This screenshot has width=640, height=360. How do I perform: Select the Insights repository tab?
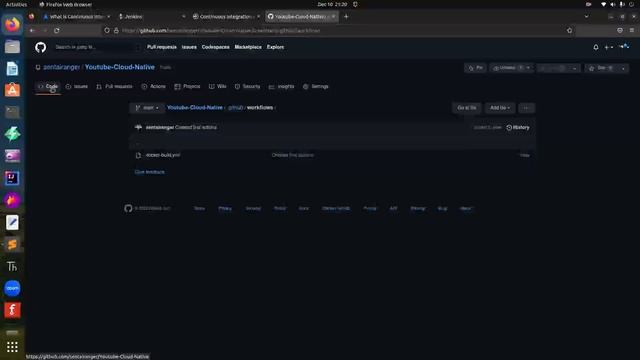pyautogui.click(x=282, y=87)
